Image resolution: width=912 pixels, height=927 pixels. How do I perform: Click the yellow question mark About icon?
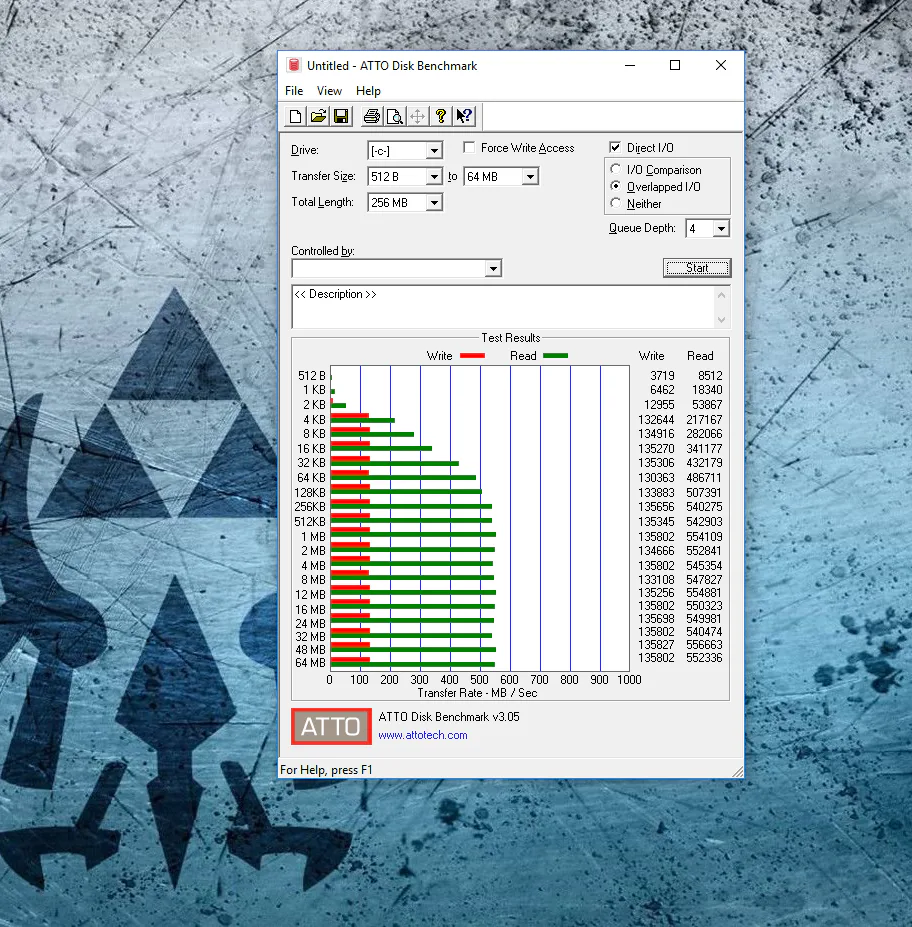pos(440,116)
